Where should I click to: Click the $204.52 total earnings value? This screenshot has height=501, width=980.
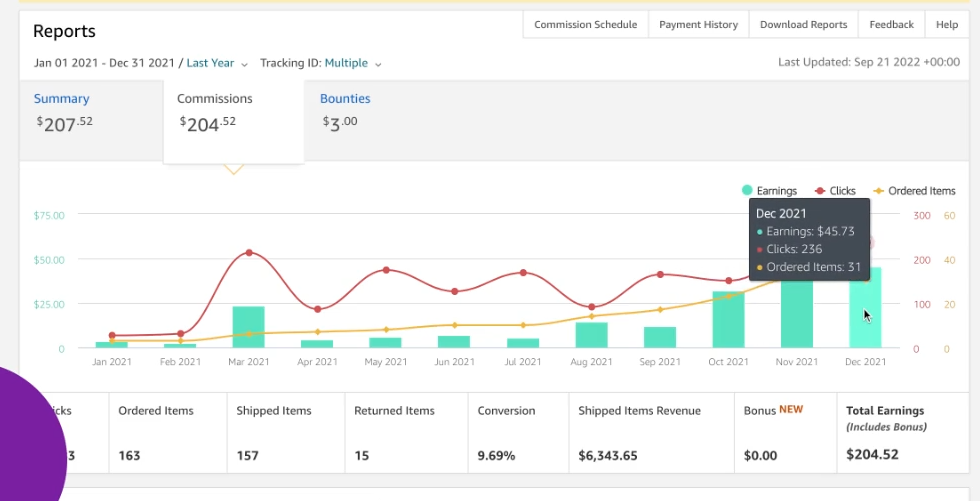(x=872, y=454)
